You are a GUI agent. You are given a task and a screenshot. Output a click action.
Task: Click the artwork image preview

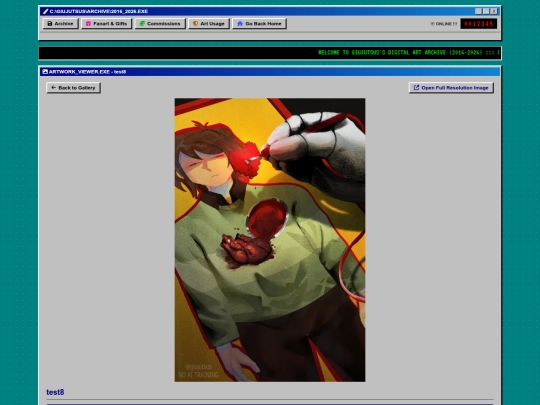tap(270, 240)
